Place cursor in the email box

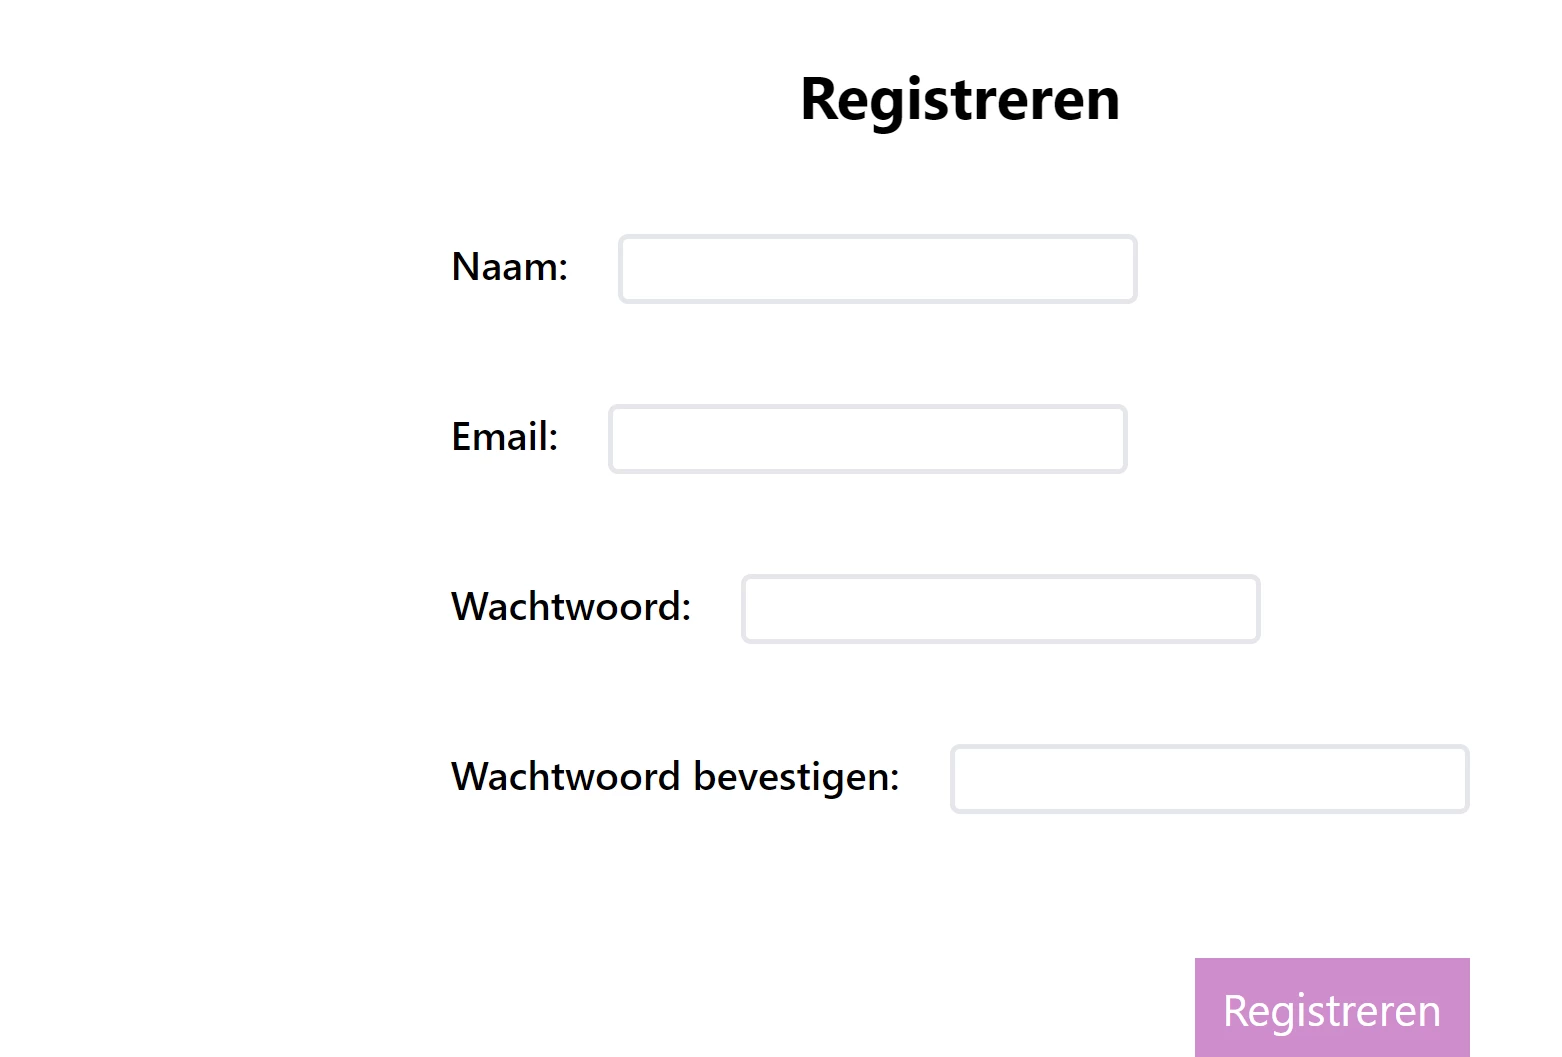[x=867, y=438]
